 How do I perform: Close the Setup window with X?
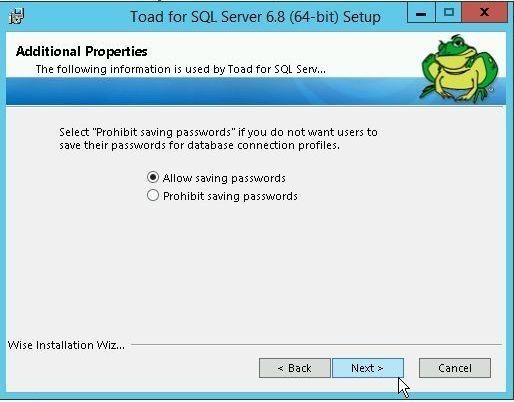[485, 13]
